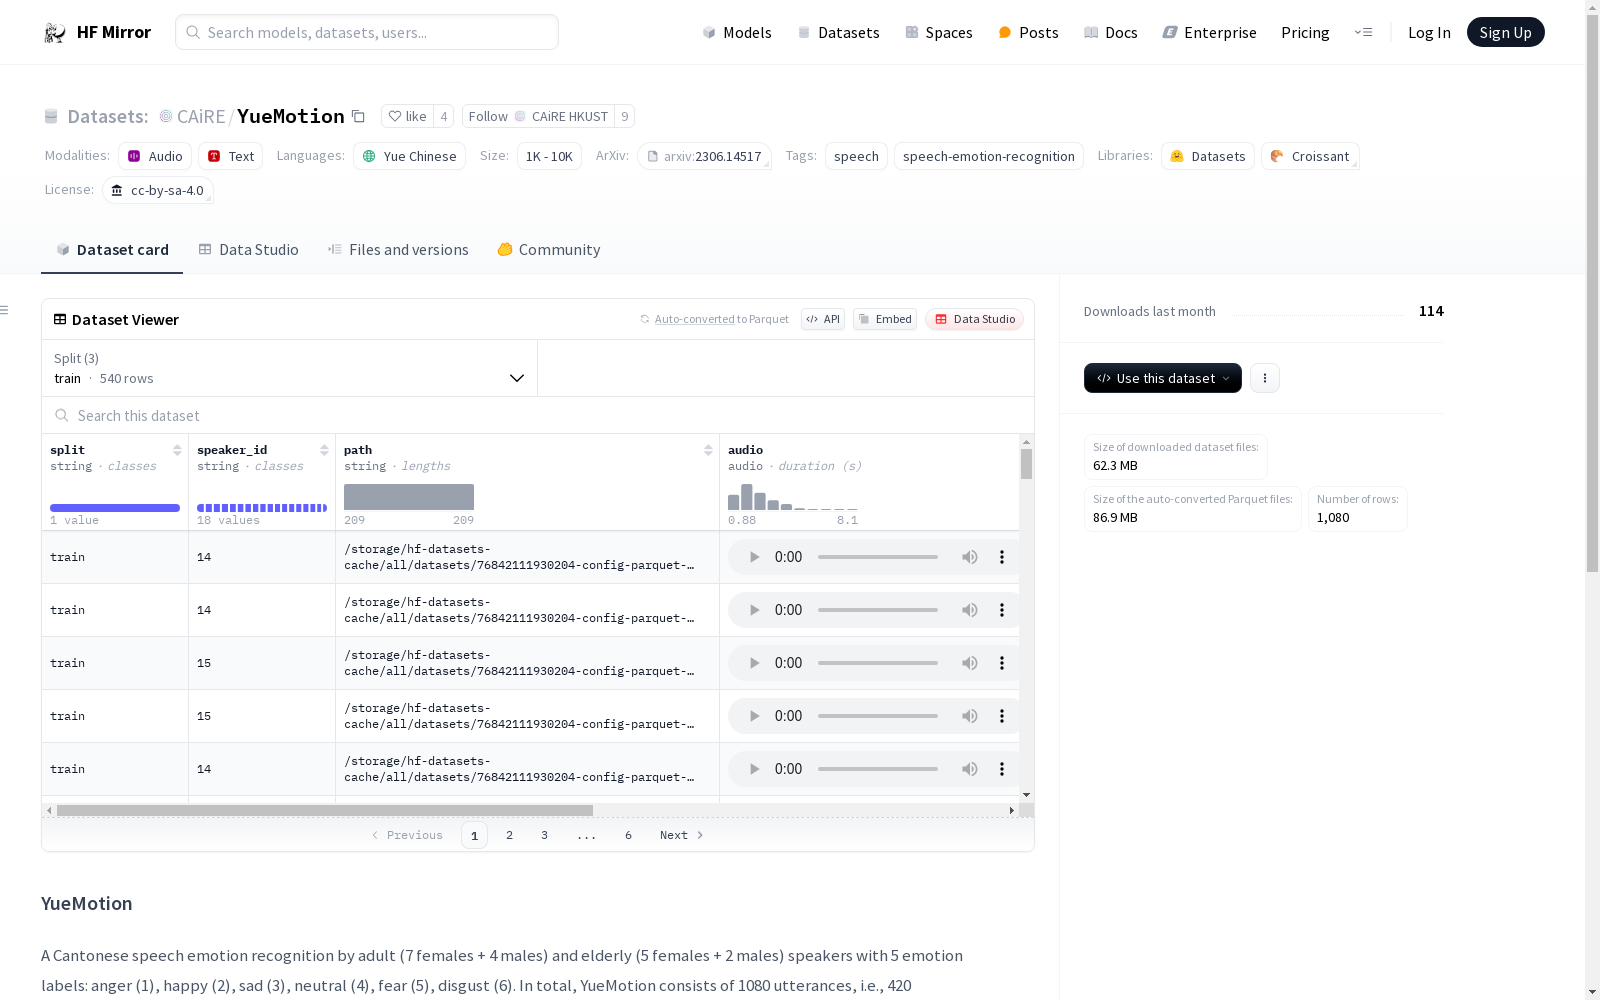This screenshot has height=1000, width=1600.
Task: Click the table's scroll-up arrow
Action: (x=1026, y=441)
